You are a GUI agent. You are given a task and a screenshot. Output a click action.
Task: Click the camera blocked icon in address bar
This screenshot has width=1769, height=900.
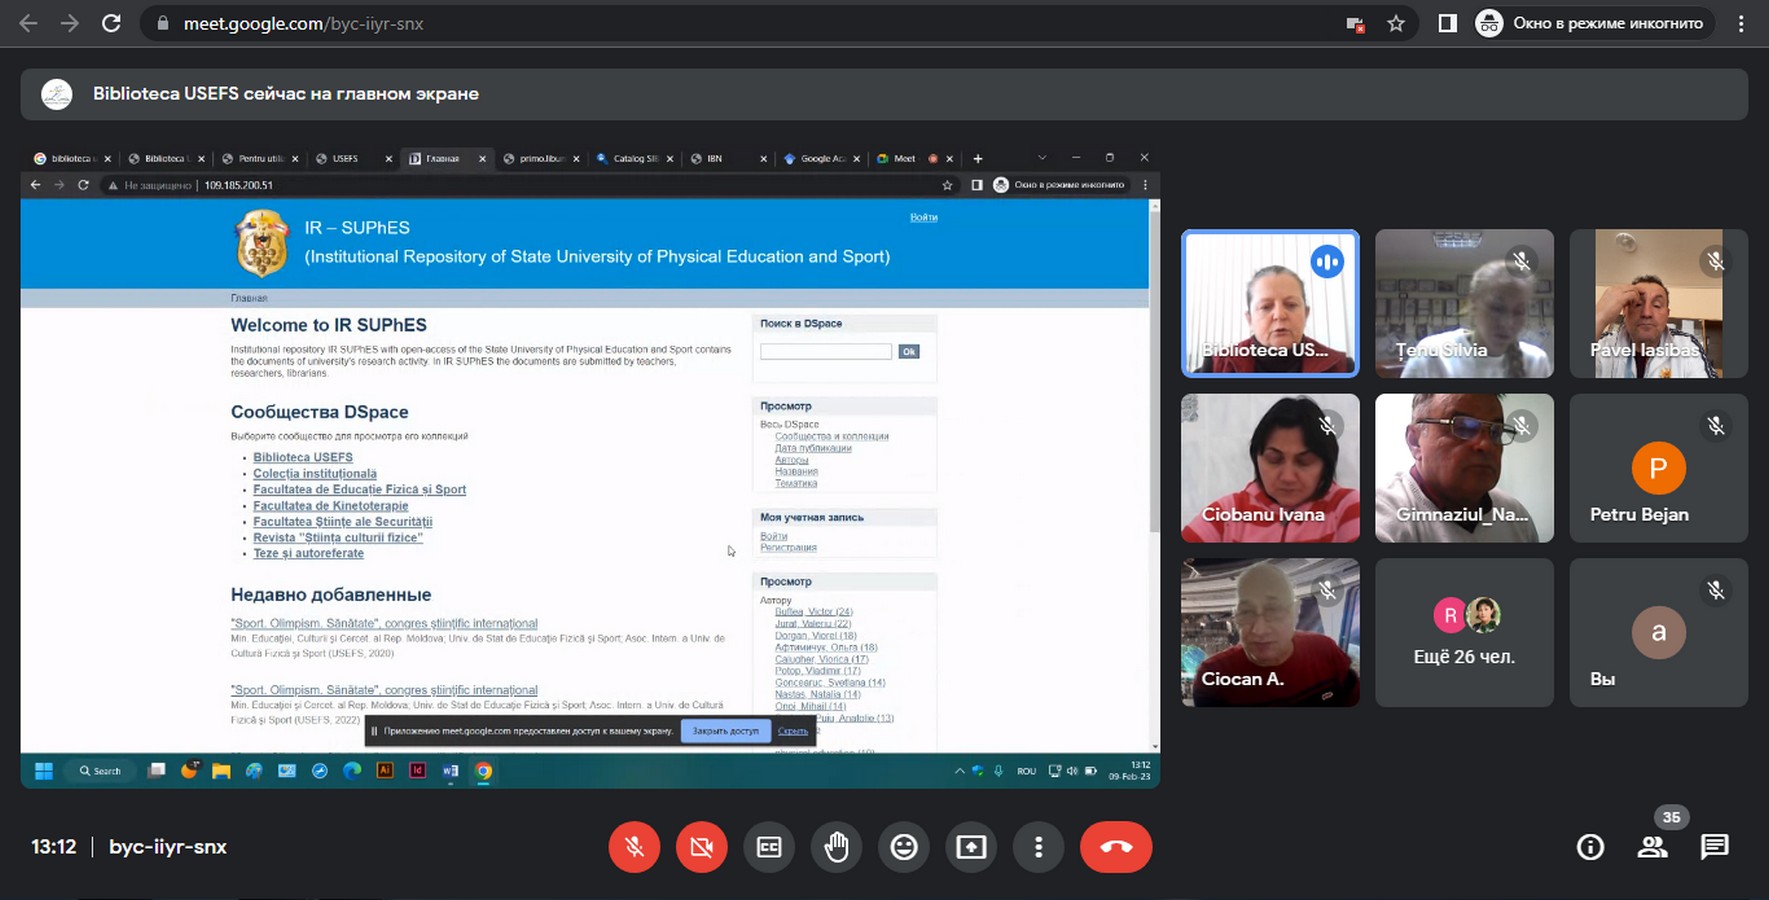1356,24
